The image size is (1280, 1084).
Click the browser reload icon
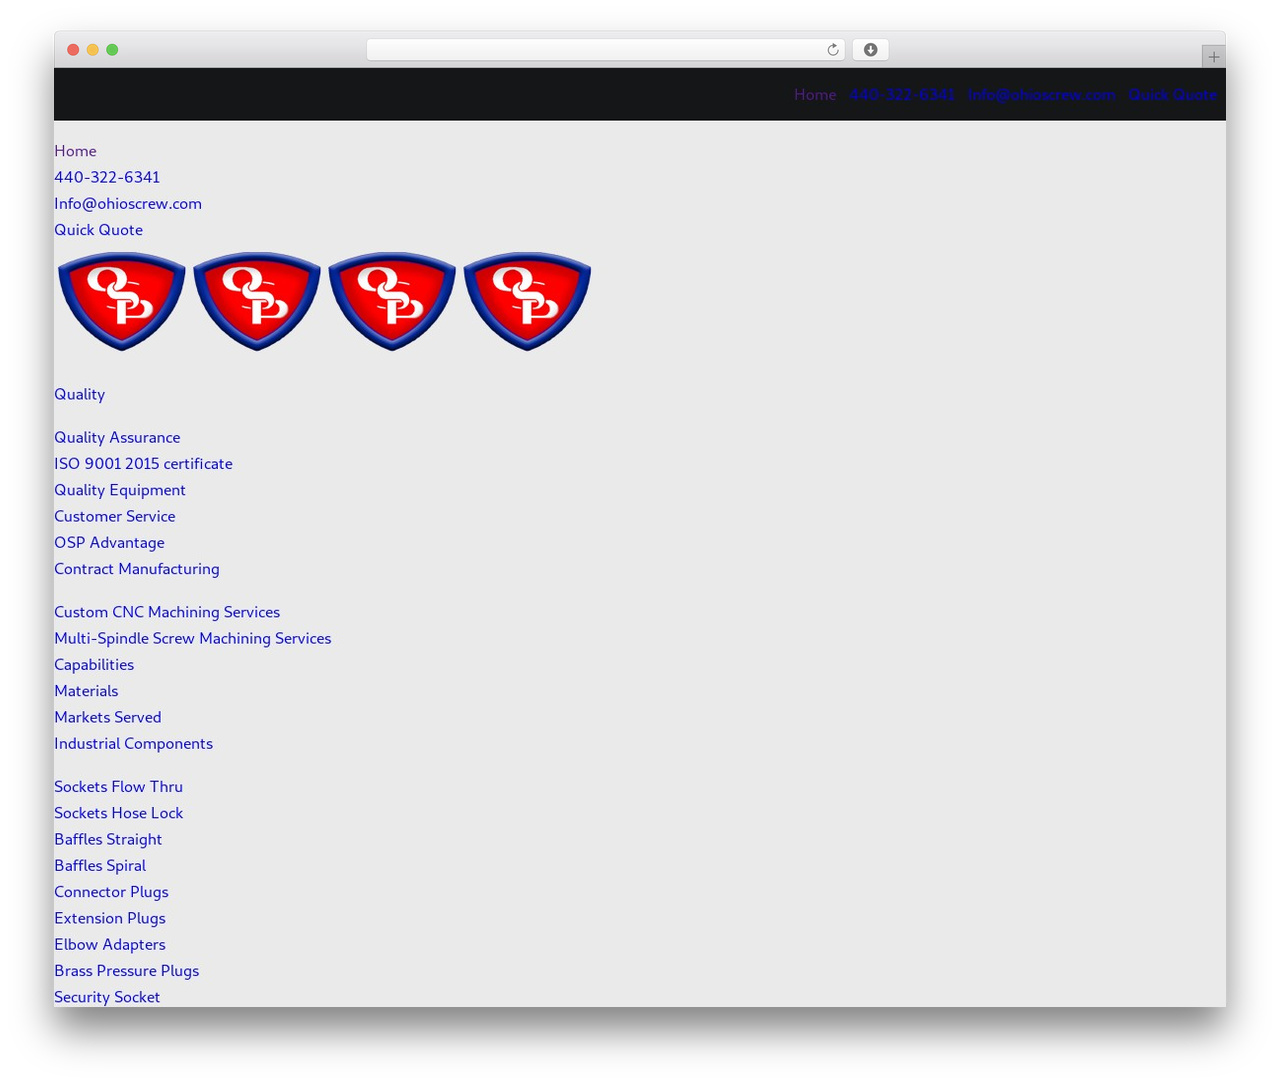(x=832, y=50)
